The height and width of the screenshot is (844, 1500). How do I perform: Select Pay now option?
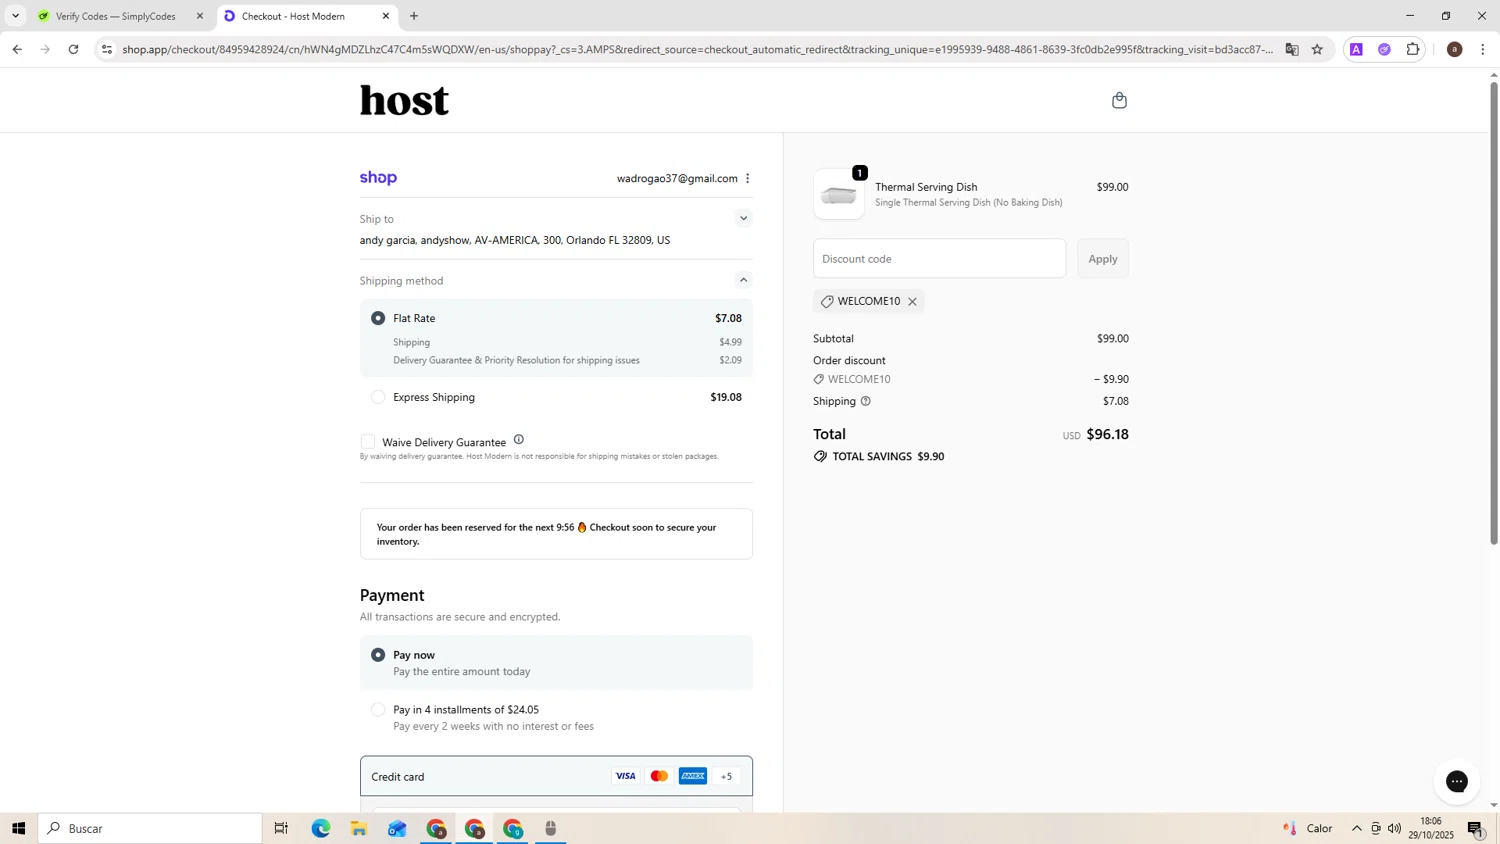(x=378, y=655)
